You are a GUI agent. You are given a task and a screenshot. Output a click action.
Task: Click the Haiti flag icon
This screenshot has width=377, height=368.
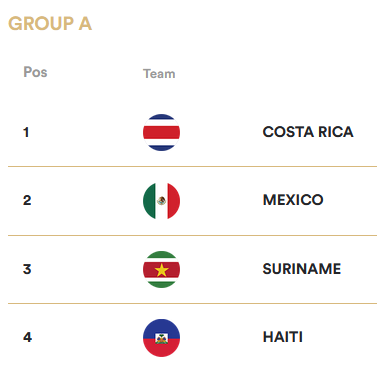pyautogui.click(x=161, y=338)
